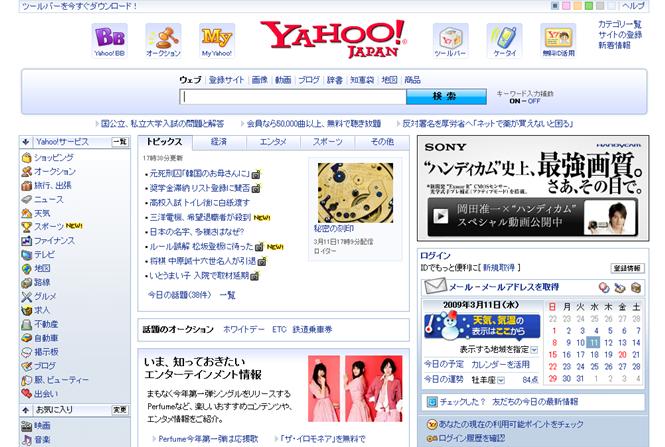The image size is (665, 447).
Task: Click the グルメ fork-and-knife icon
Action: coord(27,297)
